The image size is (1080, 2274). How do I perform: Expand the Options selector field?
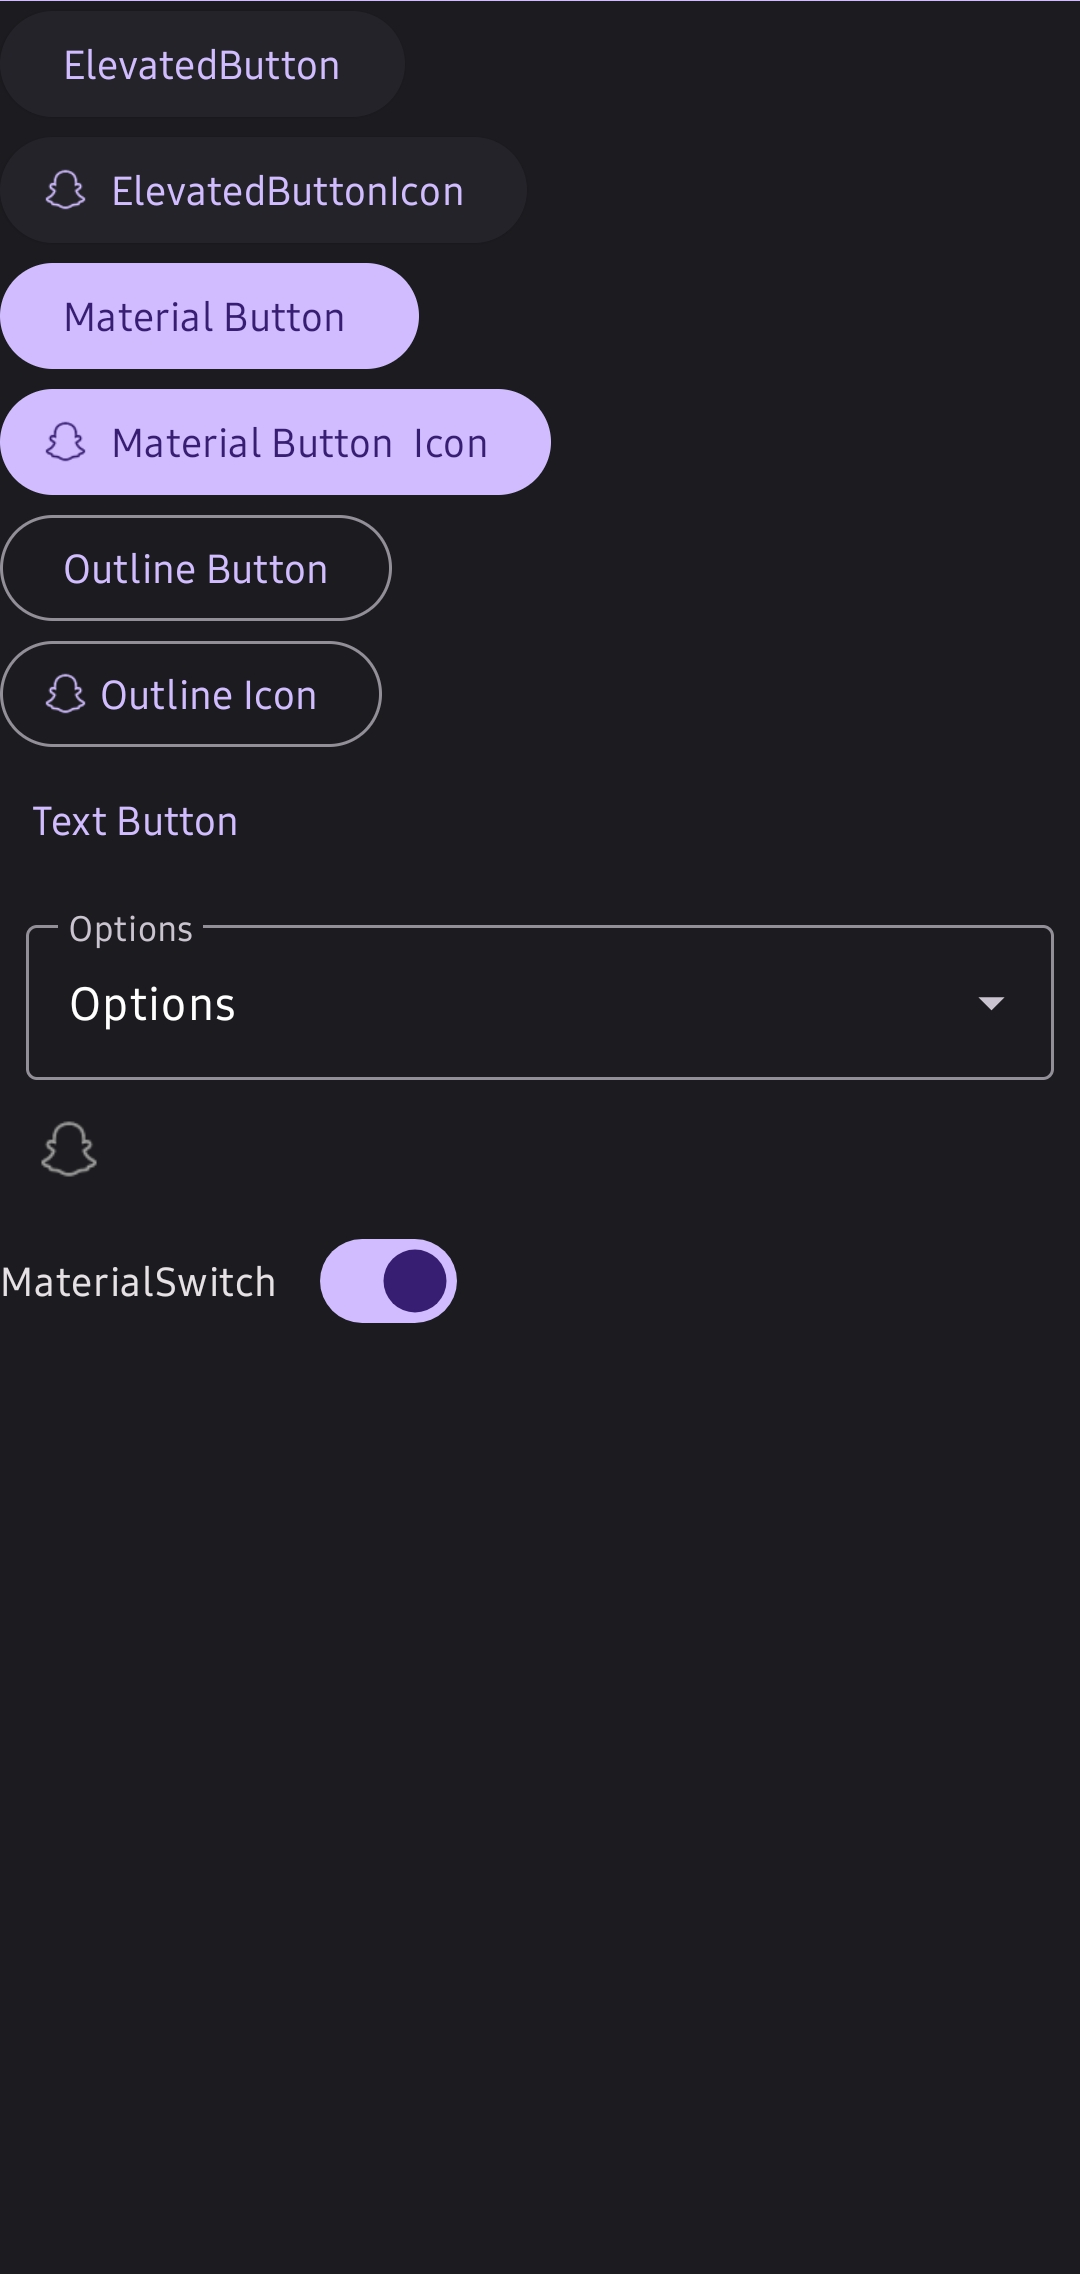coord(540,1004)
